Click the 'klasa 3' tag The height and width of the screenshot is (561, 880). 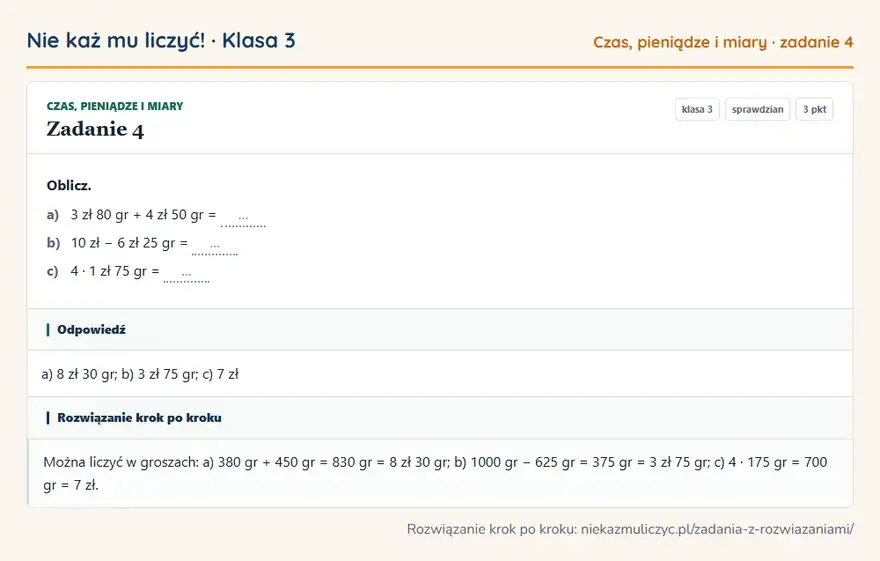pos(697,109)
